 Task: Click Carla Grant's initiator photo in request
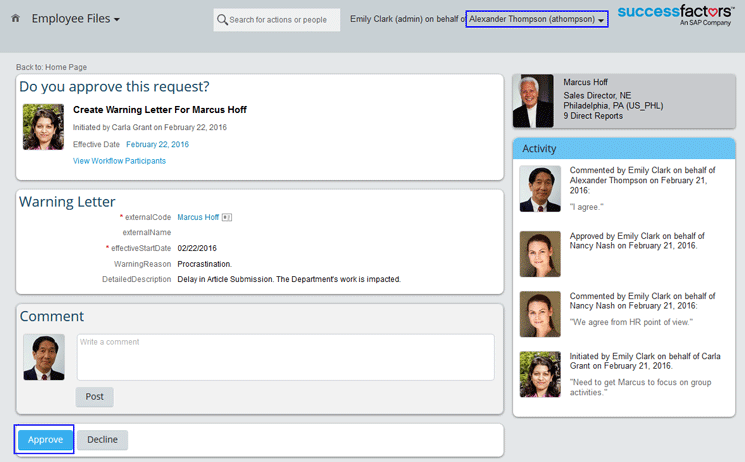[x=43, y=127]
